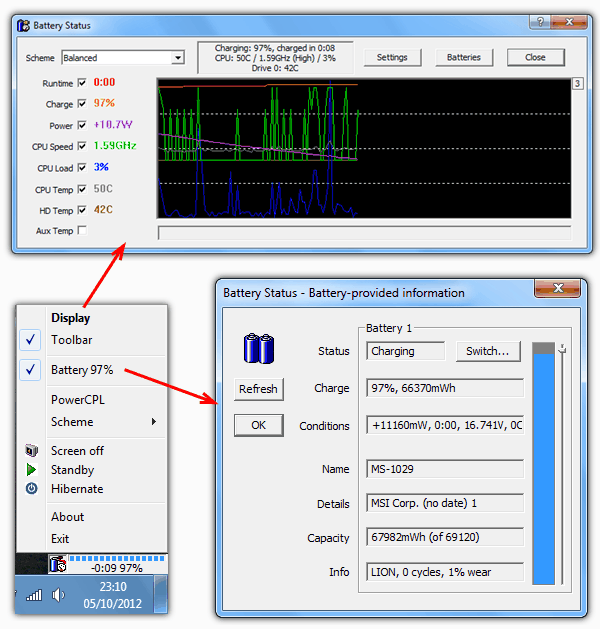Click the network signal bars tray icon

(34, 595)
